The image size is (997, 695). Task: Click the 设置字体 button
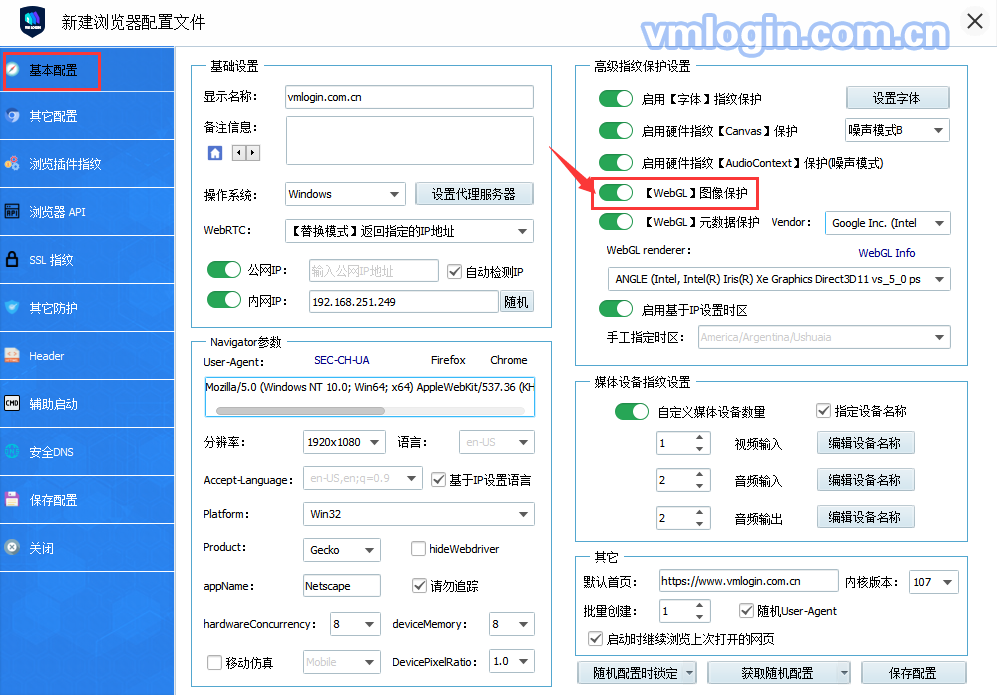pos(897,98)
